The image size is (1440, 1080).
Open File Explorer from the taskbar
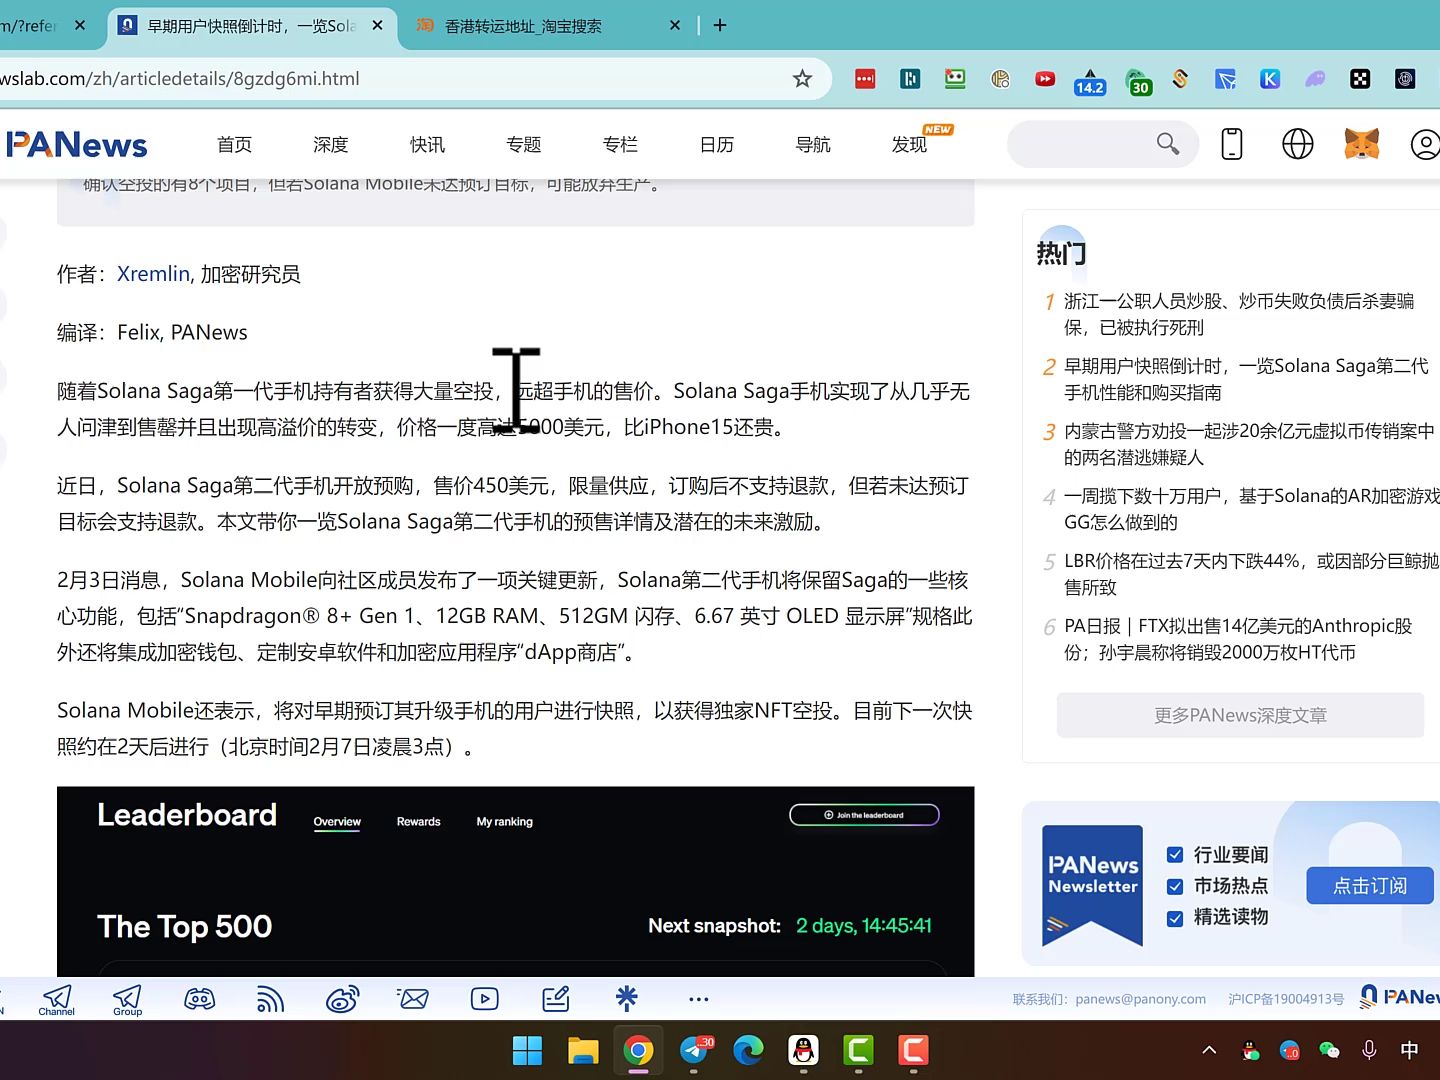click(583, 1051)
